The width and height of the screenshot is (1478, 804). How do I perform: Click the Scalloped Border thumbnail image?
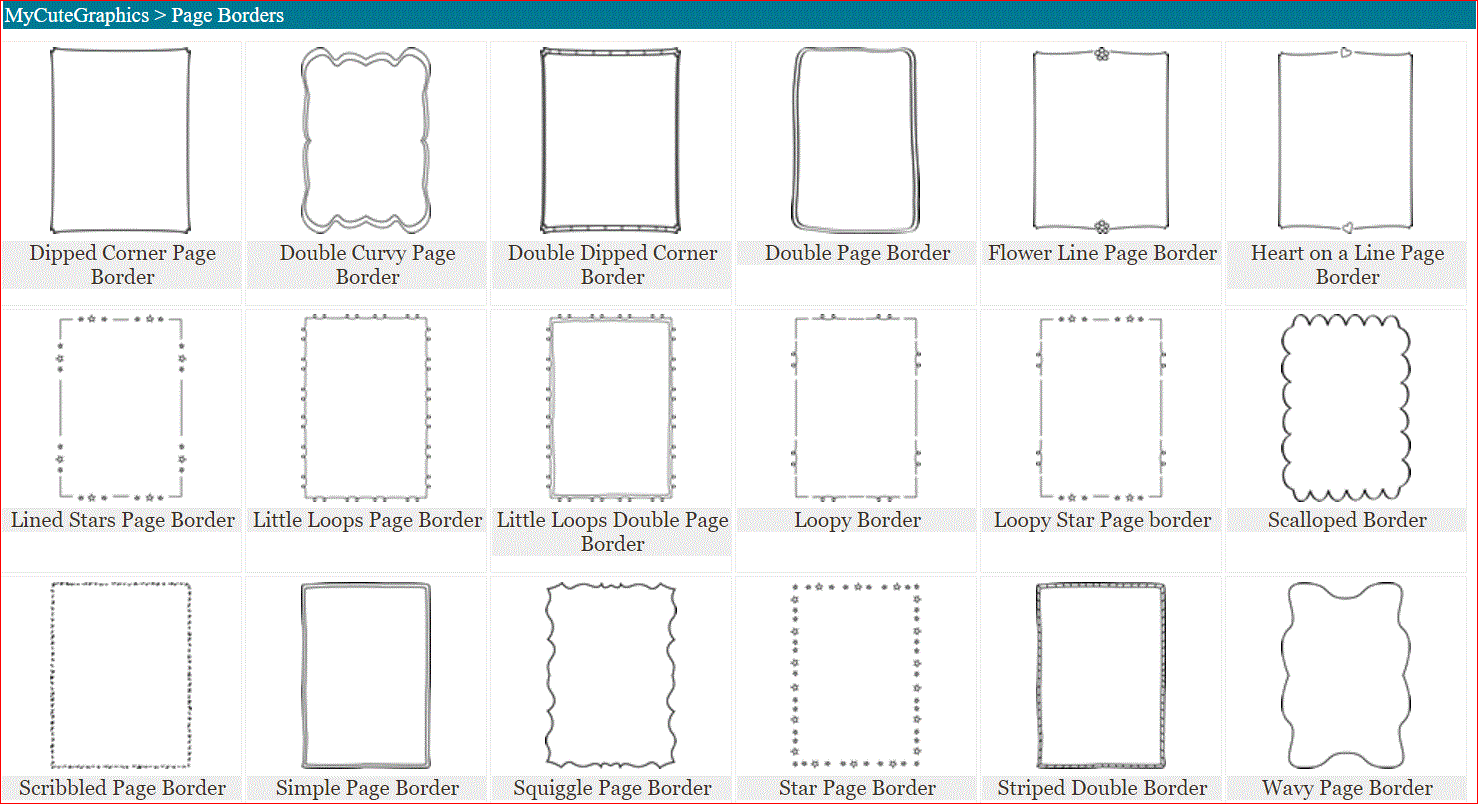pyautogui.click(x=1346, y=407)
